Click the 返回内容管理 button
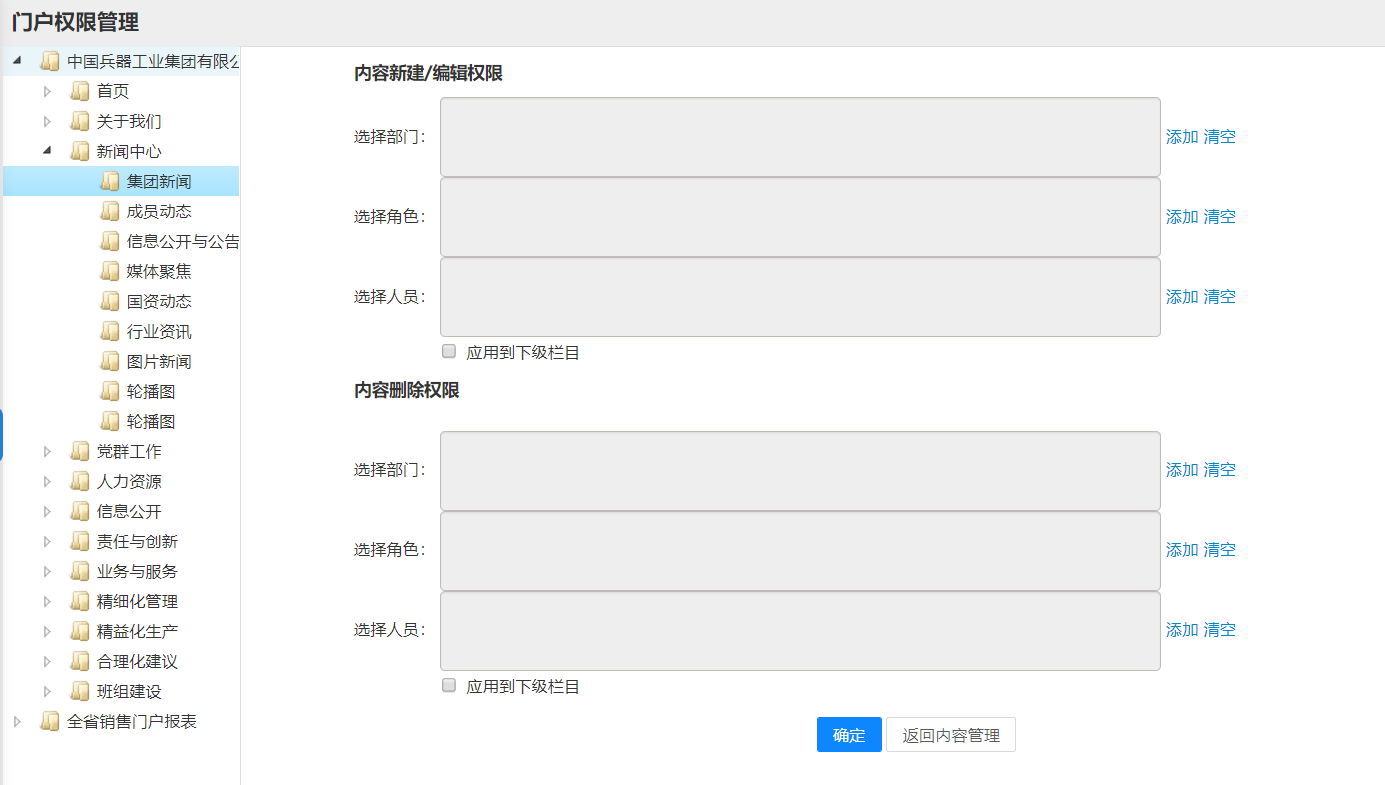The width and height of the screenshot is (1385, 785). [x=951, y=735]
